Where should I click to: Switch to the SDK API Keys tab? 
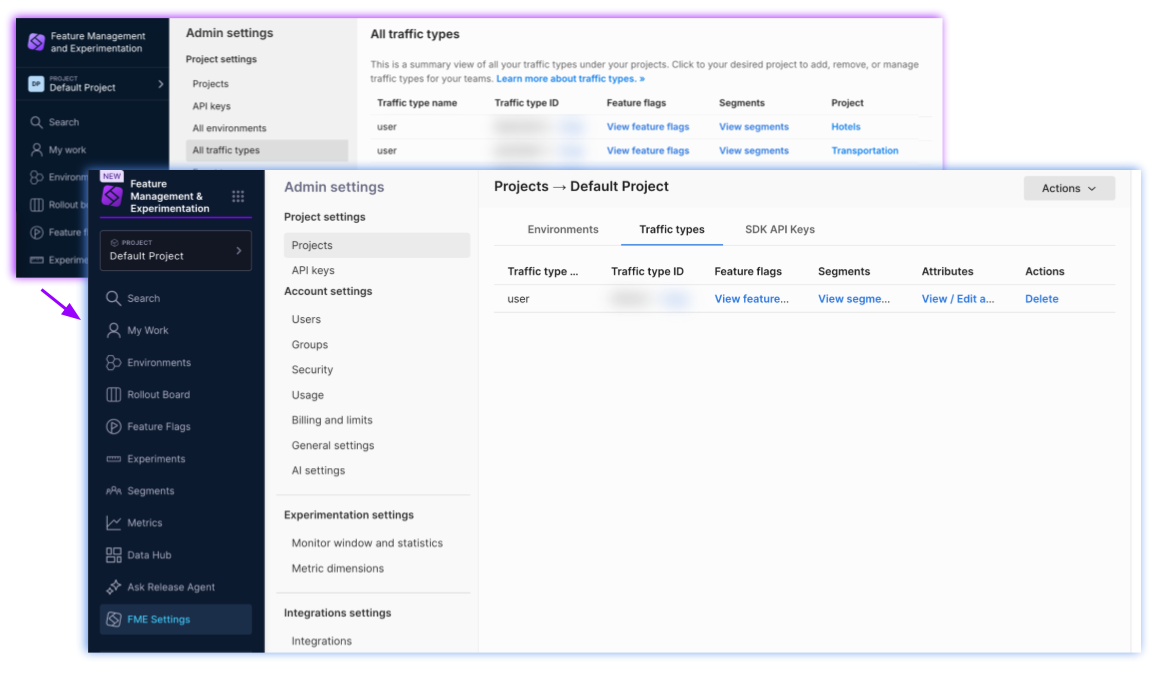pos(779,229)
